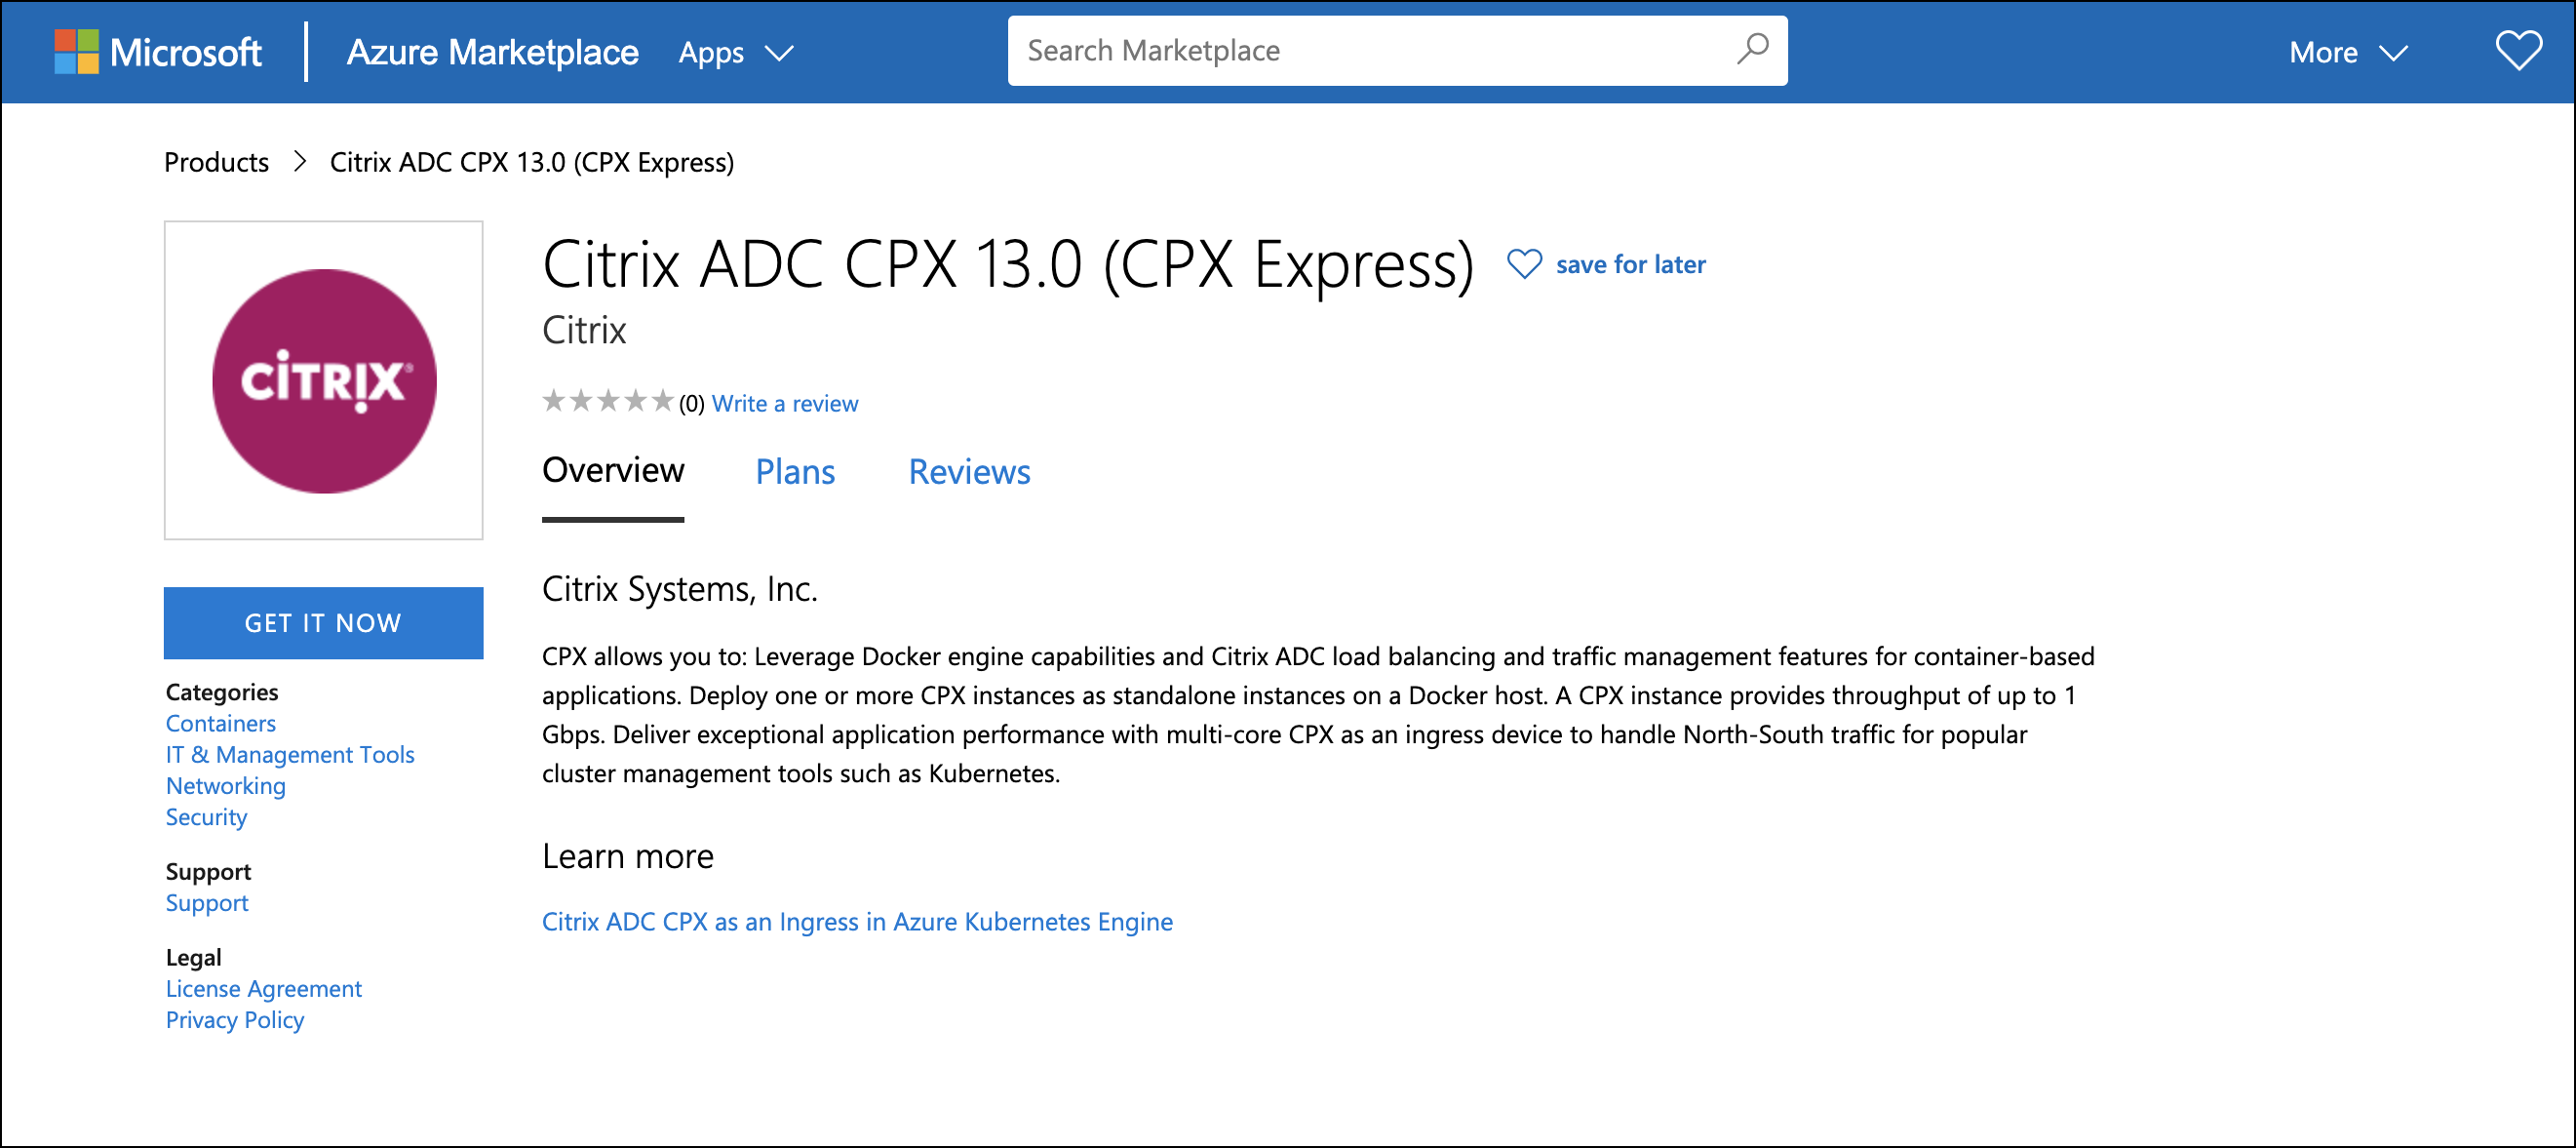Go to Products breadcrumb
This screenshot has width=2576, height=1148.
pos(216,162)
